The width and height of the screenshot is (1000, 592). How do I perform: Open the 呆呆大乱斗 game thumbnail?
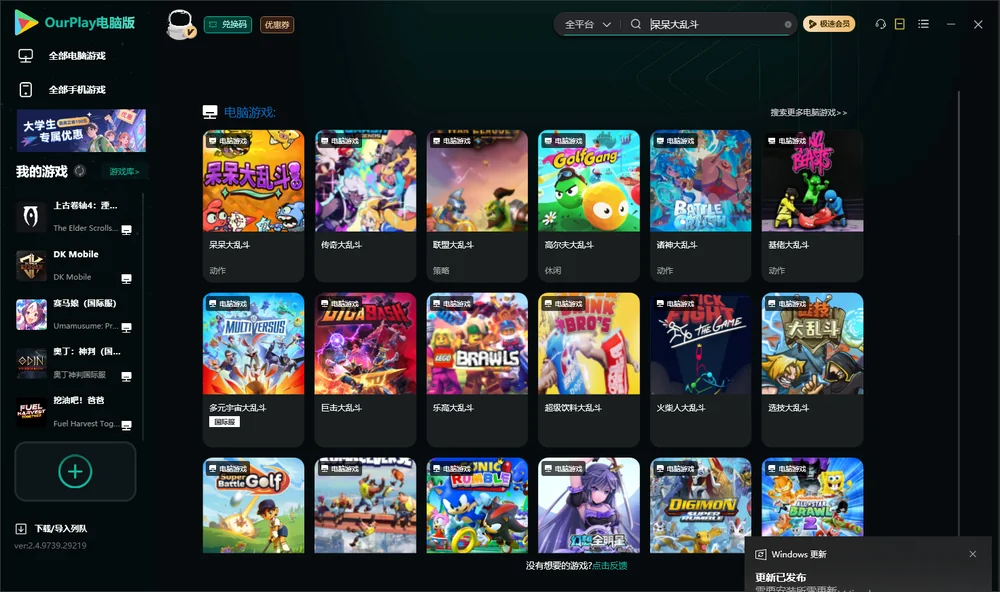(253, 181)
